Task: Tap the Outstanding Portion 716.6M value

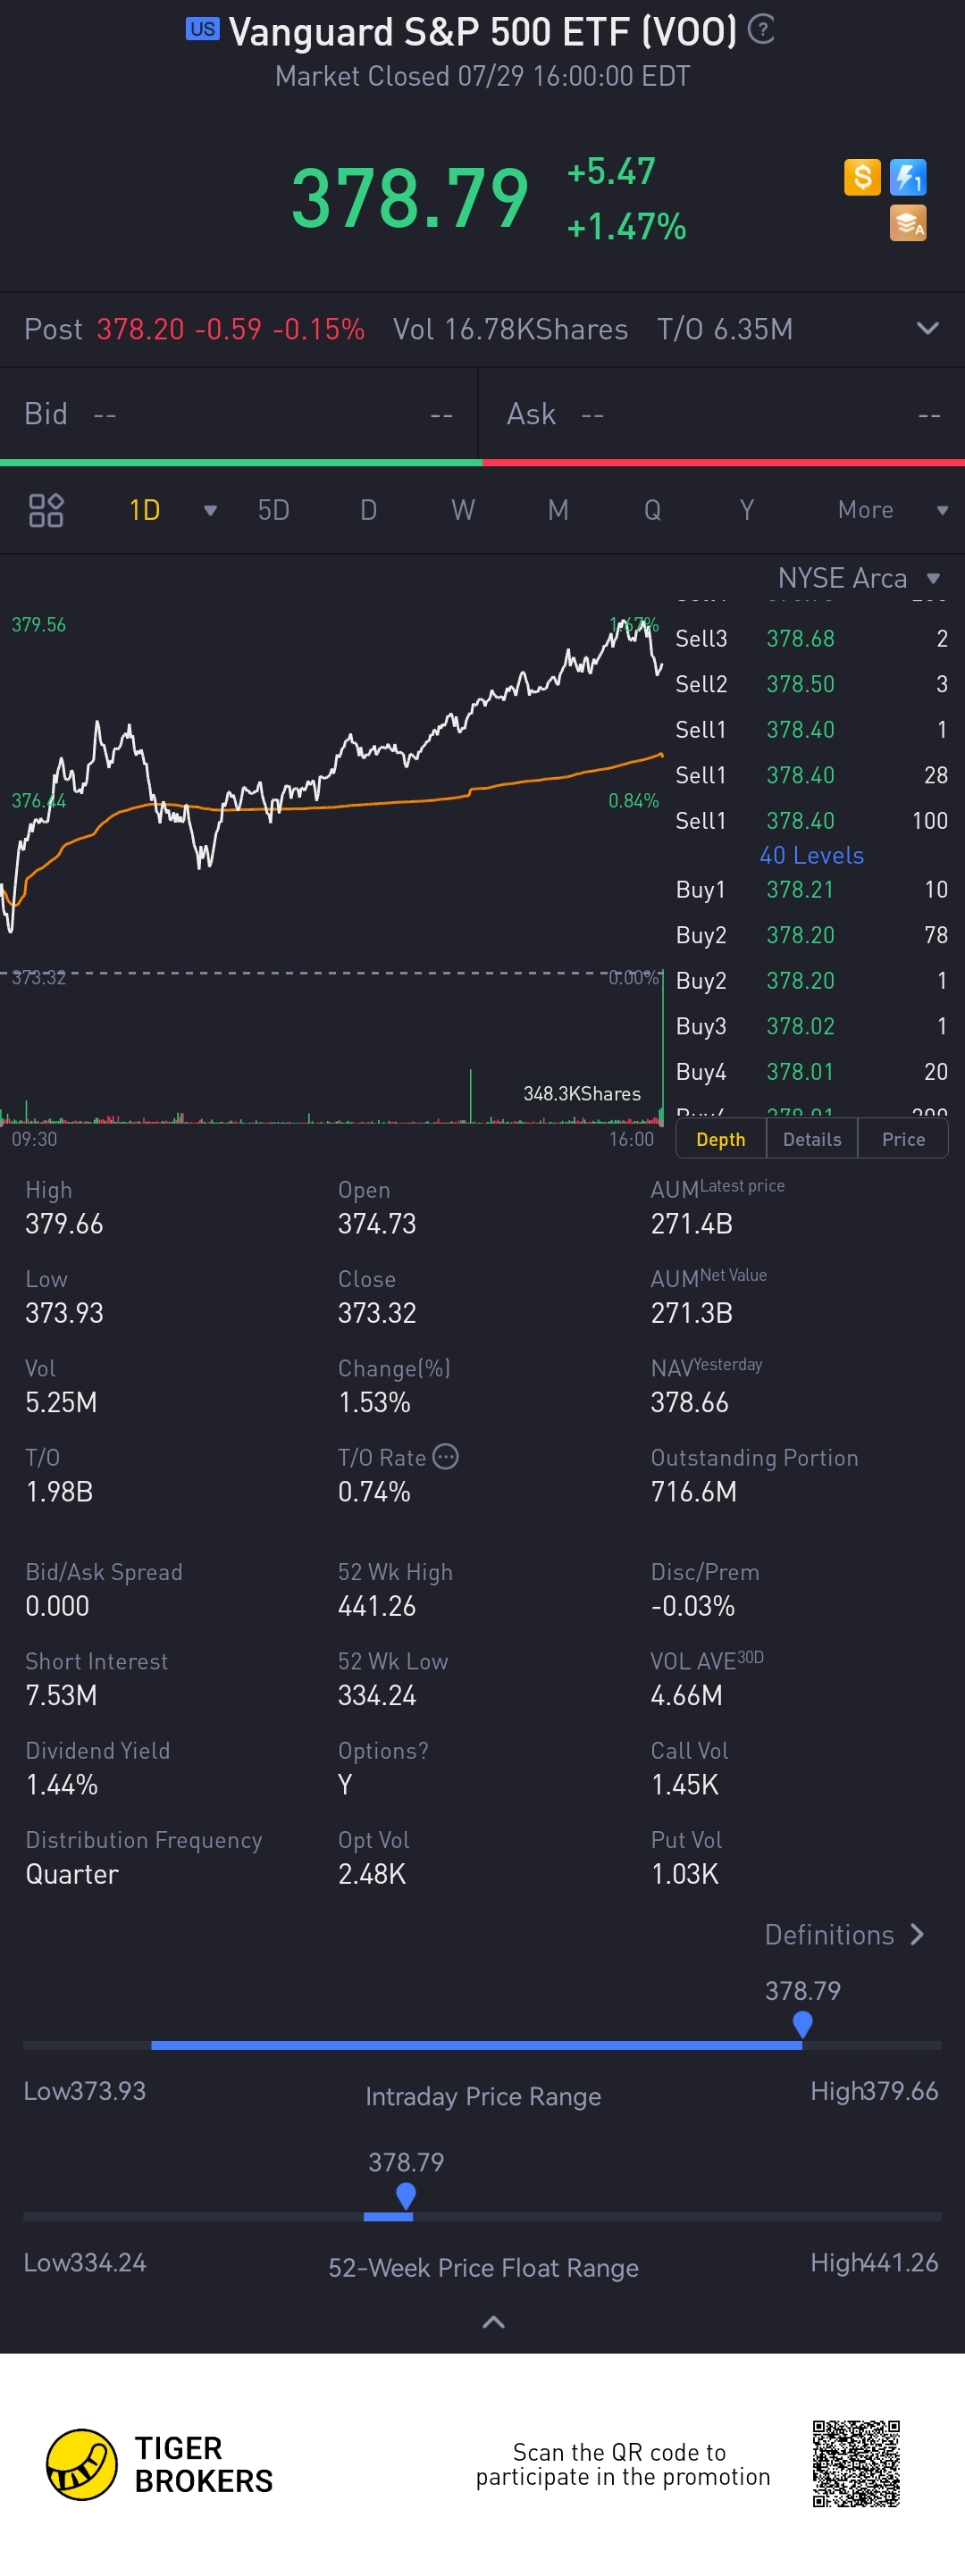Action: pyautogui.click(x=694, y=1491)
